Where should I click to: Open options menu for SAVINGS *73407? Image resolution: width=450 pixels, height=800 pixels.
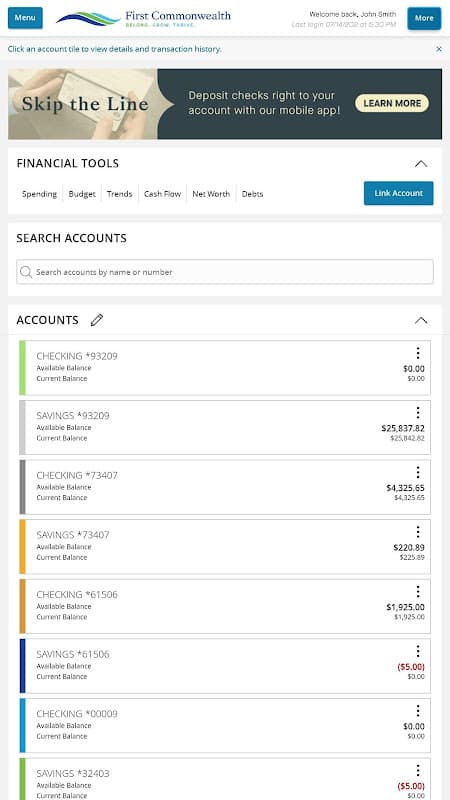(418, 532)
